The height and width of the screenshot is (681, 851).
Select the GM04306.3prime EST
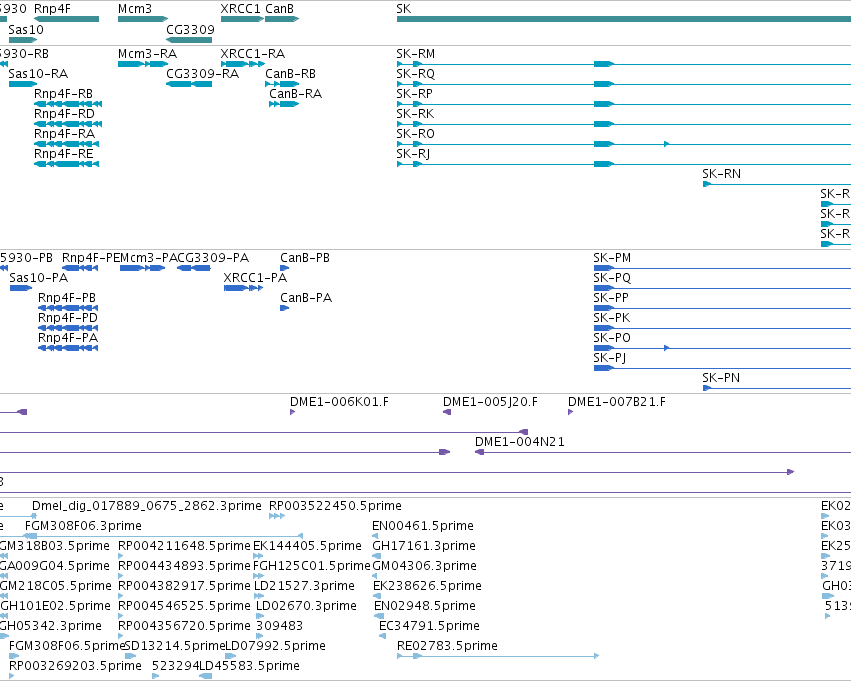coord(376,576)
